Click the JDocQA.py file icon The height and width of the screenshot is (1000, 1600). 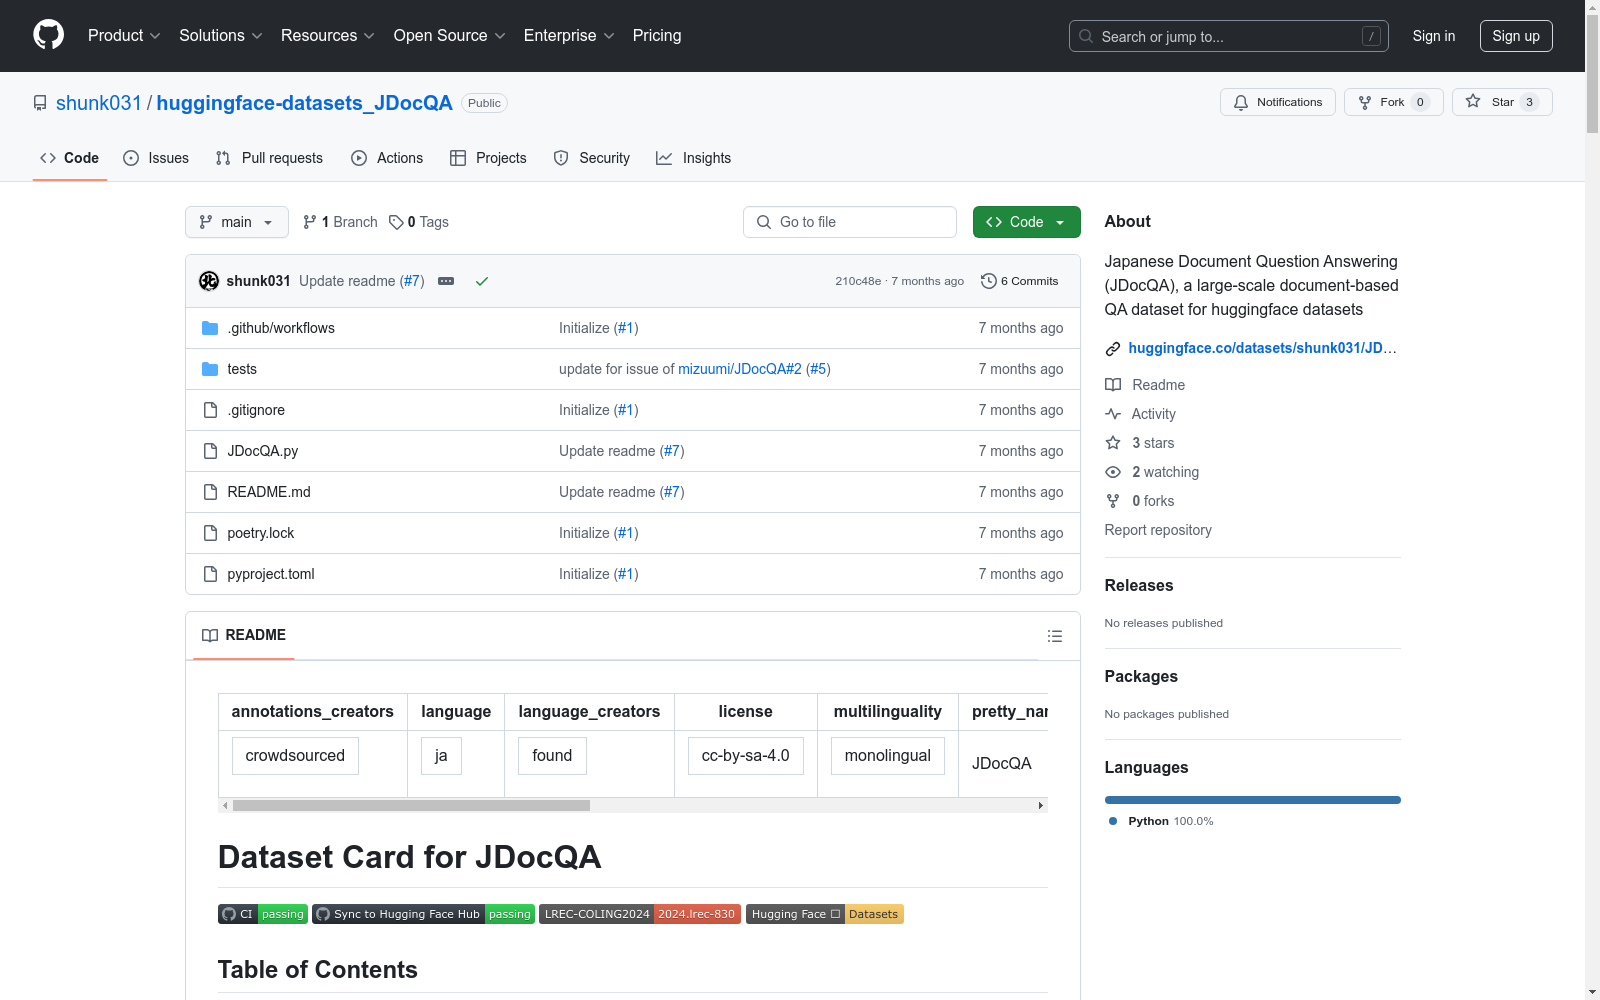coord(210,451)
